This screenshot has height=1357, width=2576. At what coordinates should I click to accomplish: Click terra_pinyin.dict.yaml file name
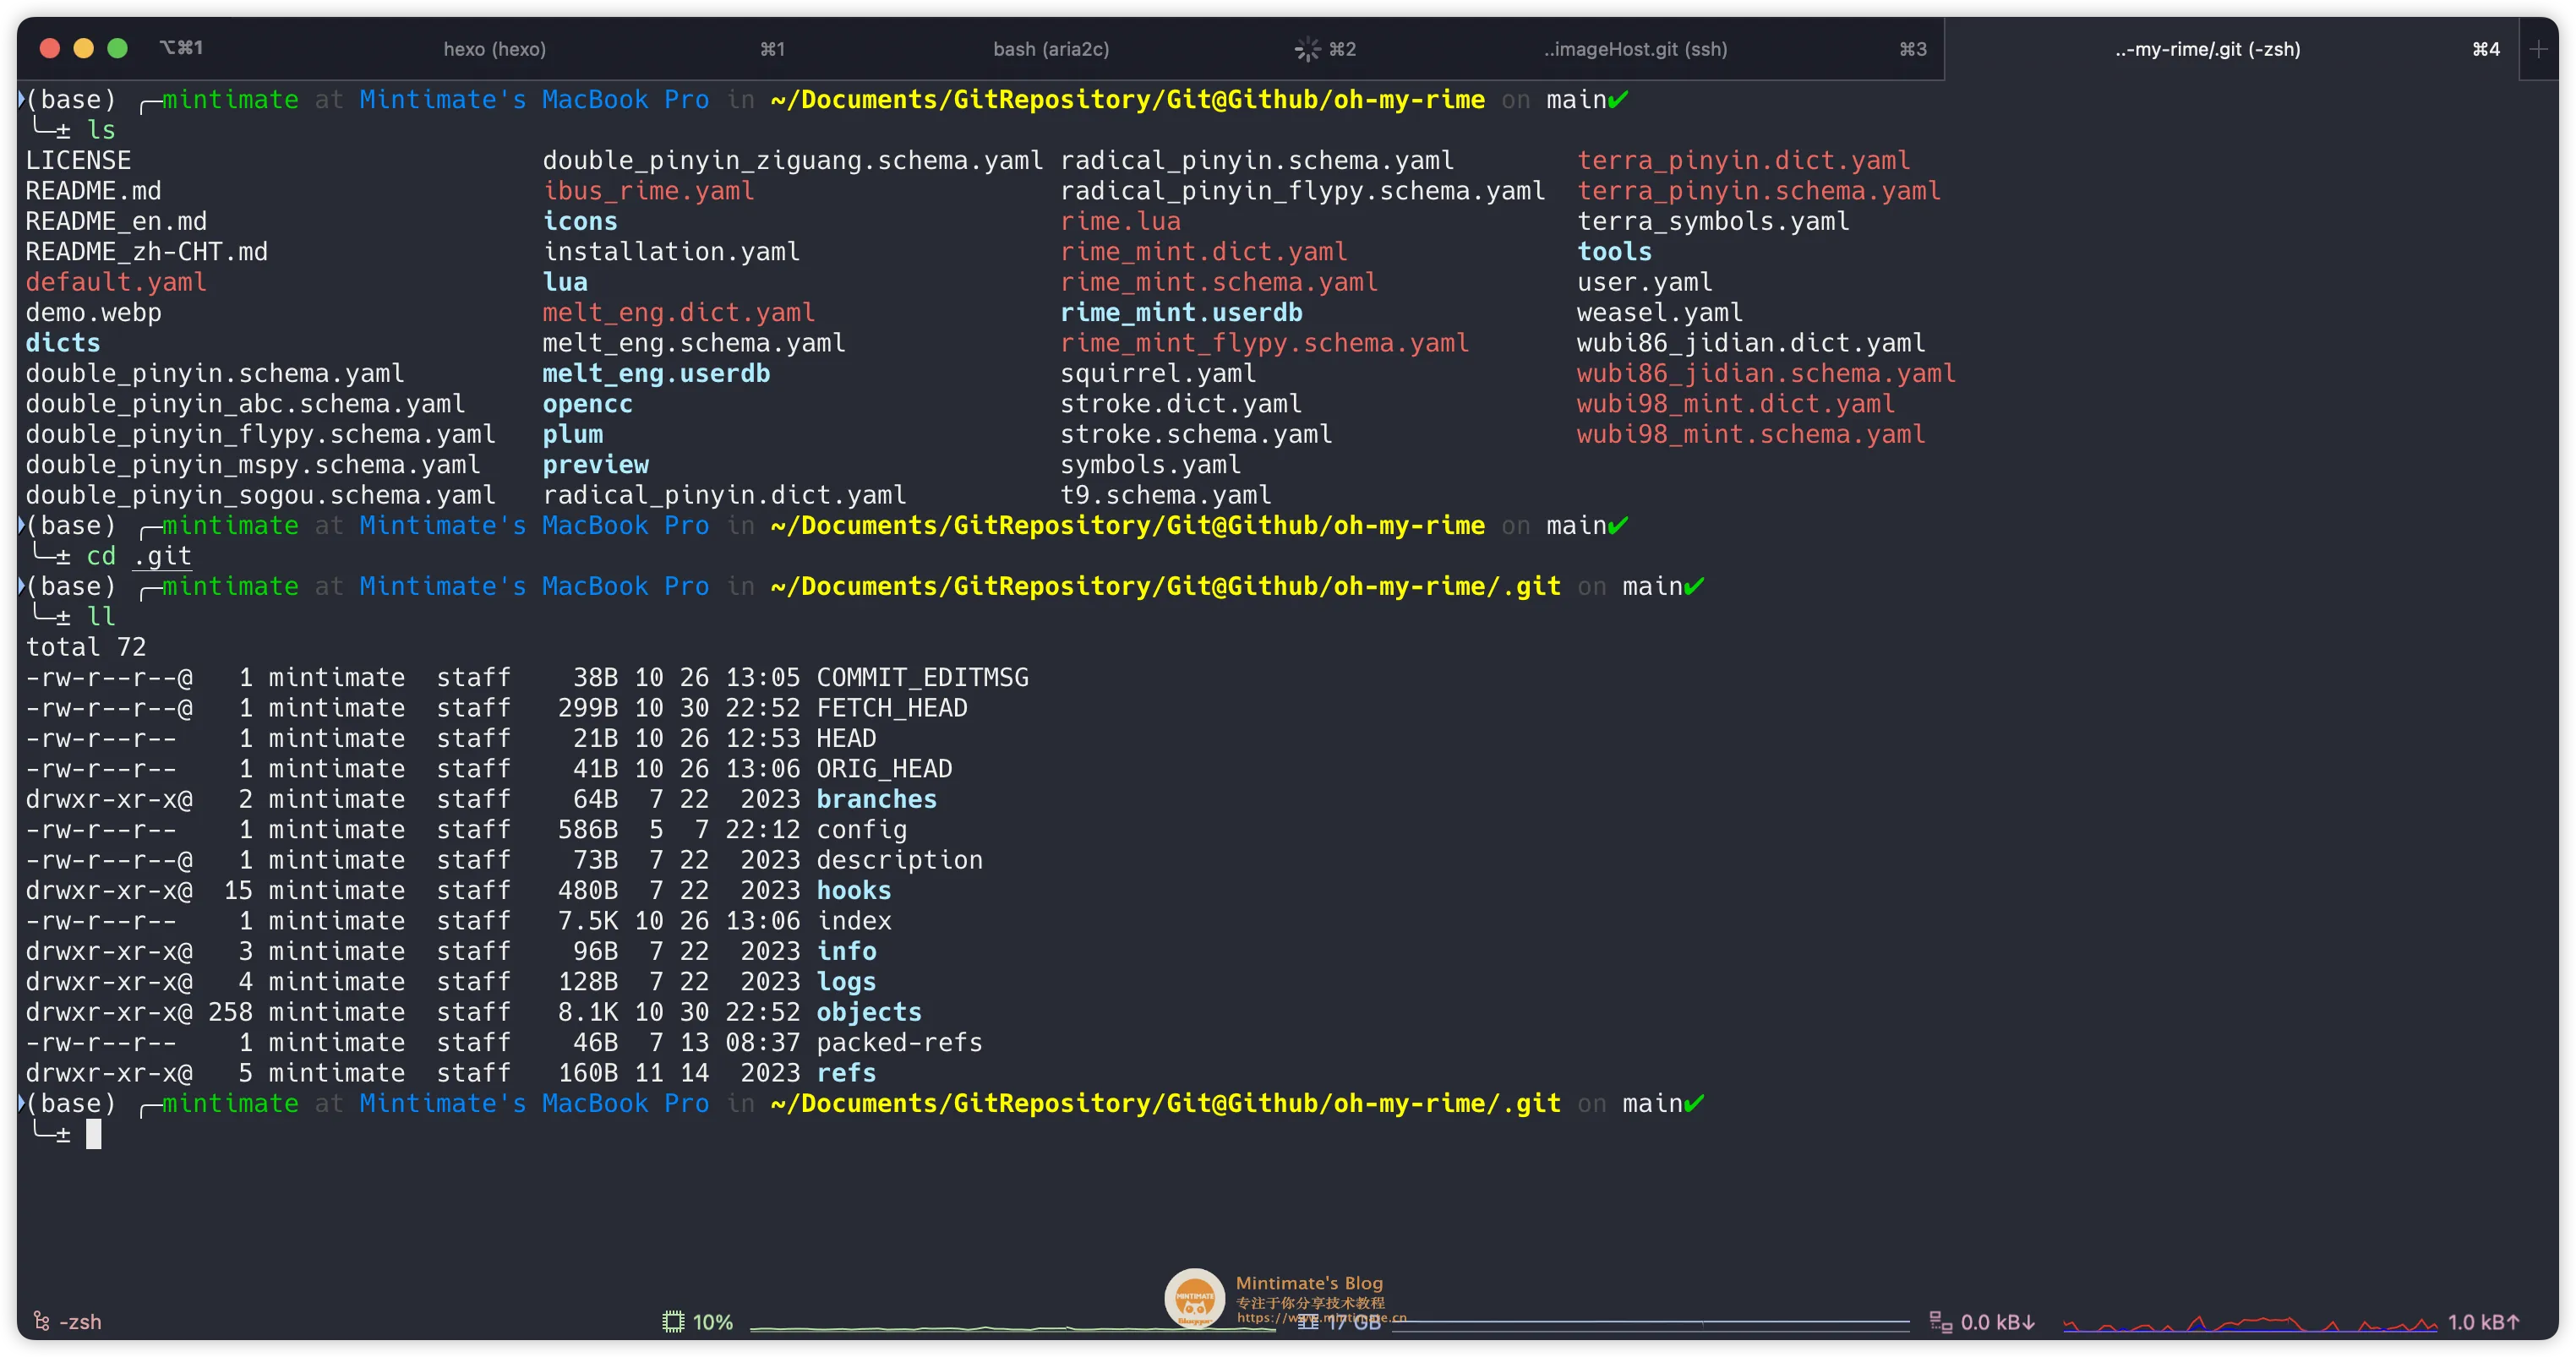pos(1743,160)
